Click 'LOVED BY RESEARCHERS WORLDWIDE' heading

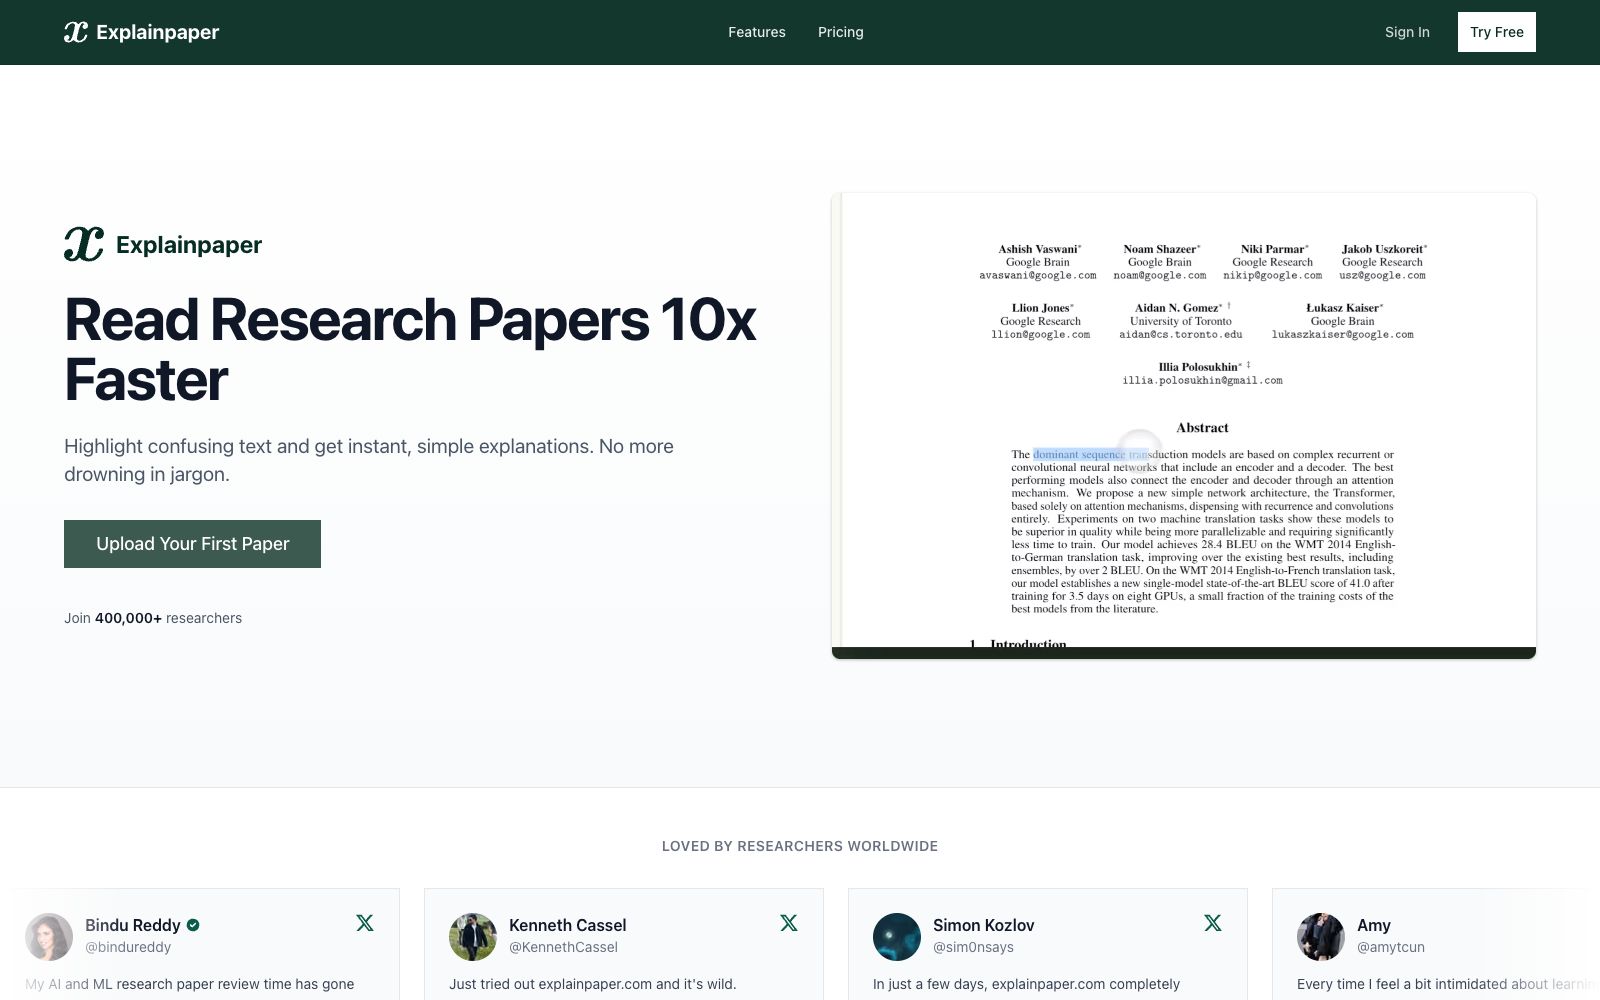800,846
